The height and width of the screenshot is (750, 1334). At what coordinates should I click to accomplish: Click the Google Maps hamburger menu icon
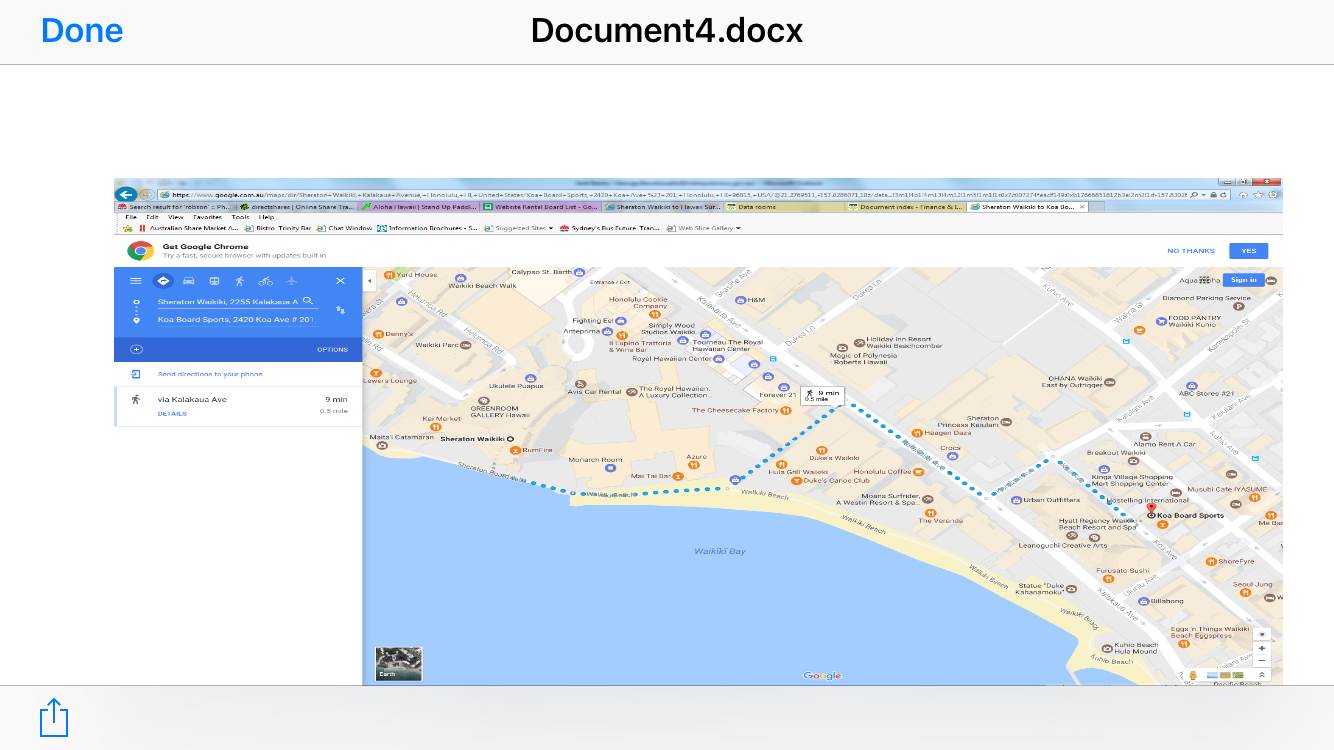tap(136, 281)
